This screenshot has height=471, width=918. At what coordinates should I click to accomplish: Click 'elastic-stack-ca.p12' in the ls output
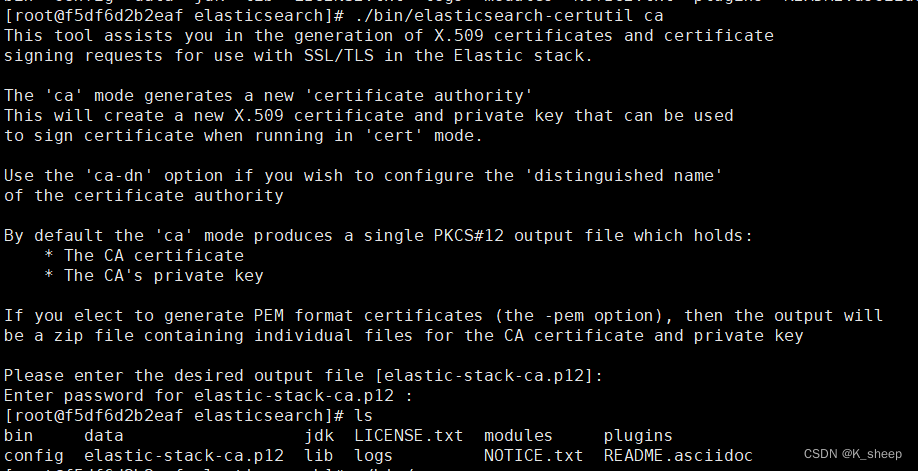[x=184, y=456]
